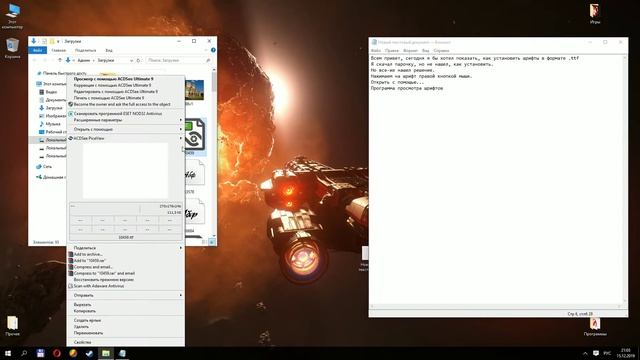Open taskbar search magnifier
The height and width of the screenshot is (360, 640).
(24, 353)
